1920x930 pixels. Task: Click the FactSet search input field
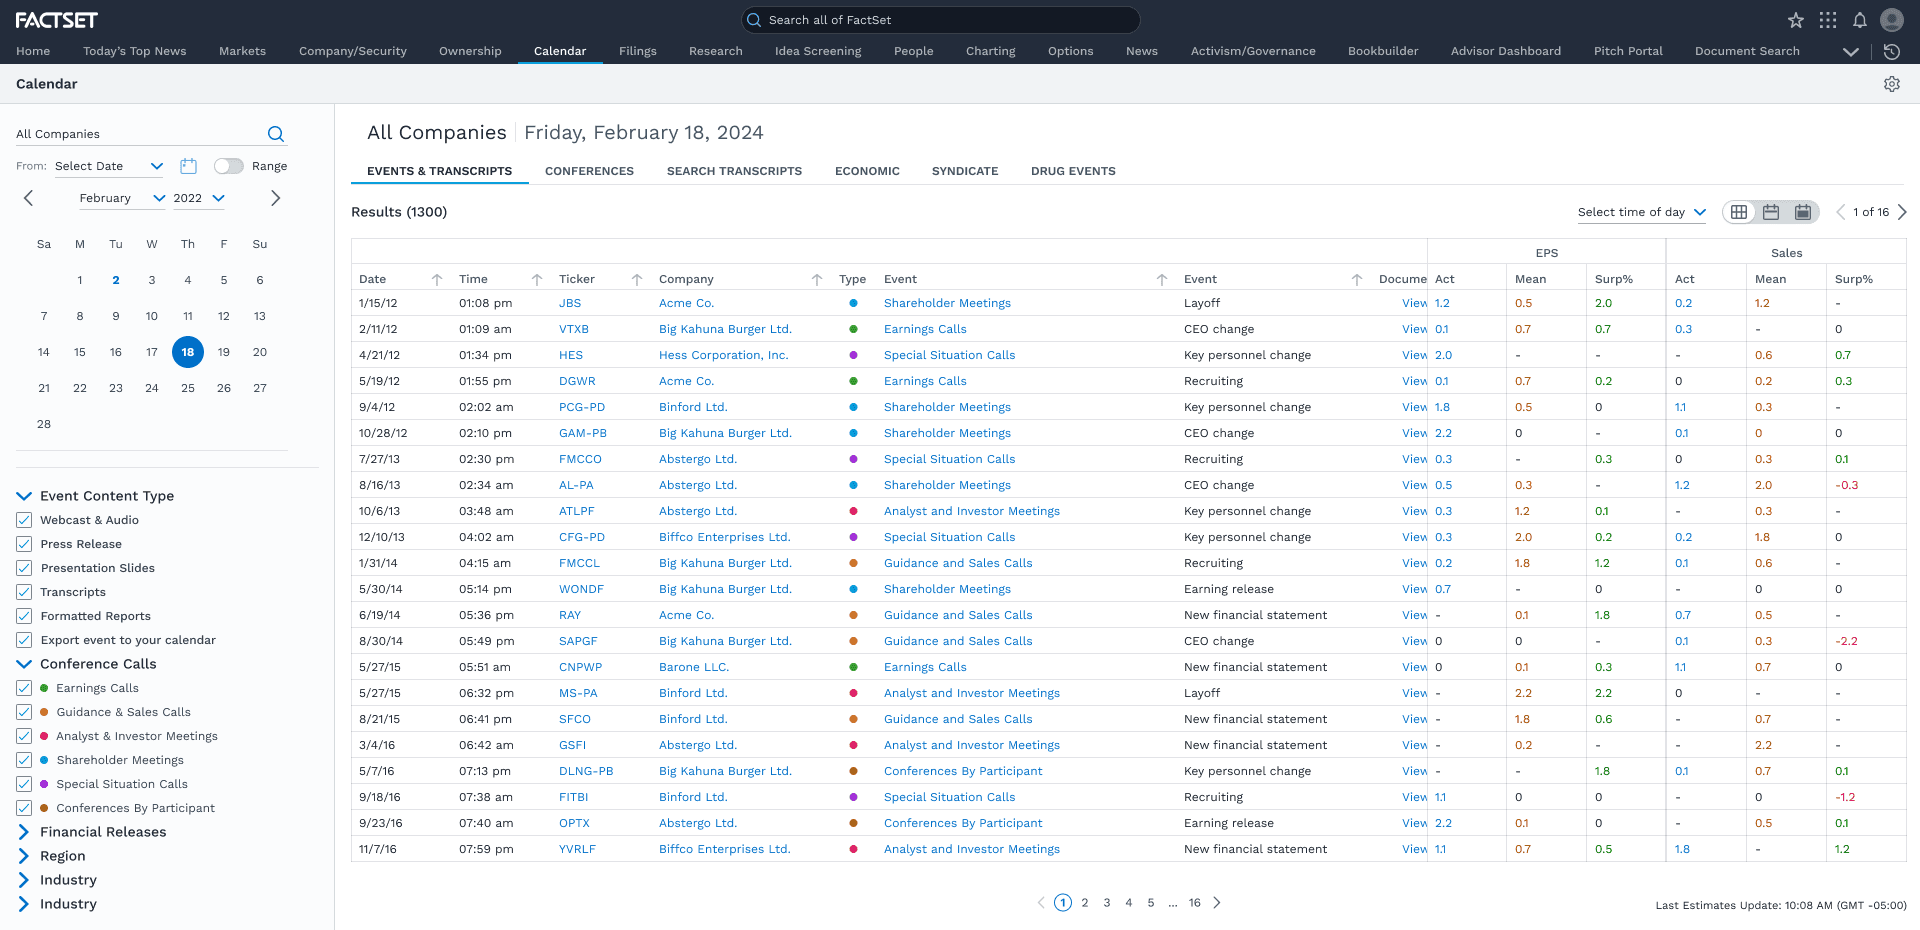click(940, 20)
